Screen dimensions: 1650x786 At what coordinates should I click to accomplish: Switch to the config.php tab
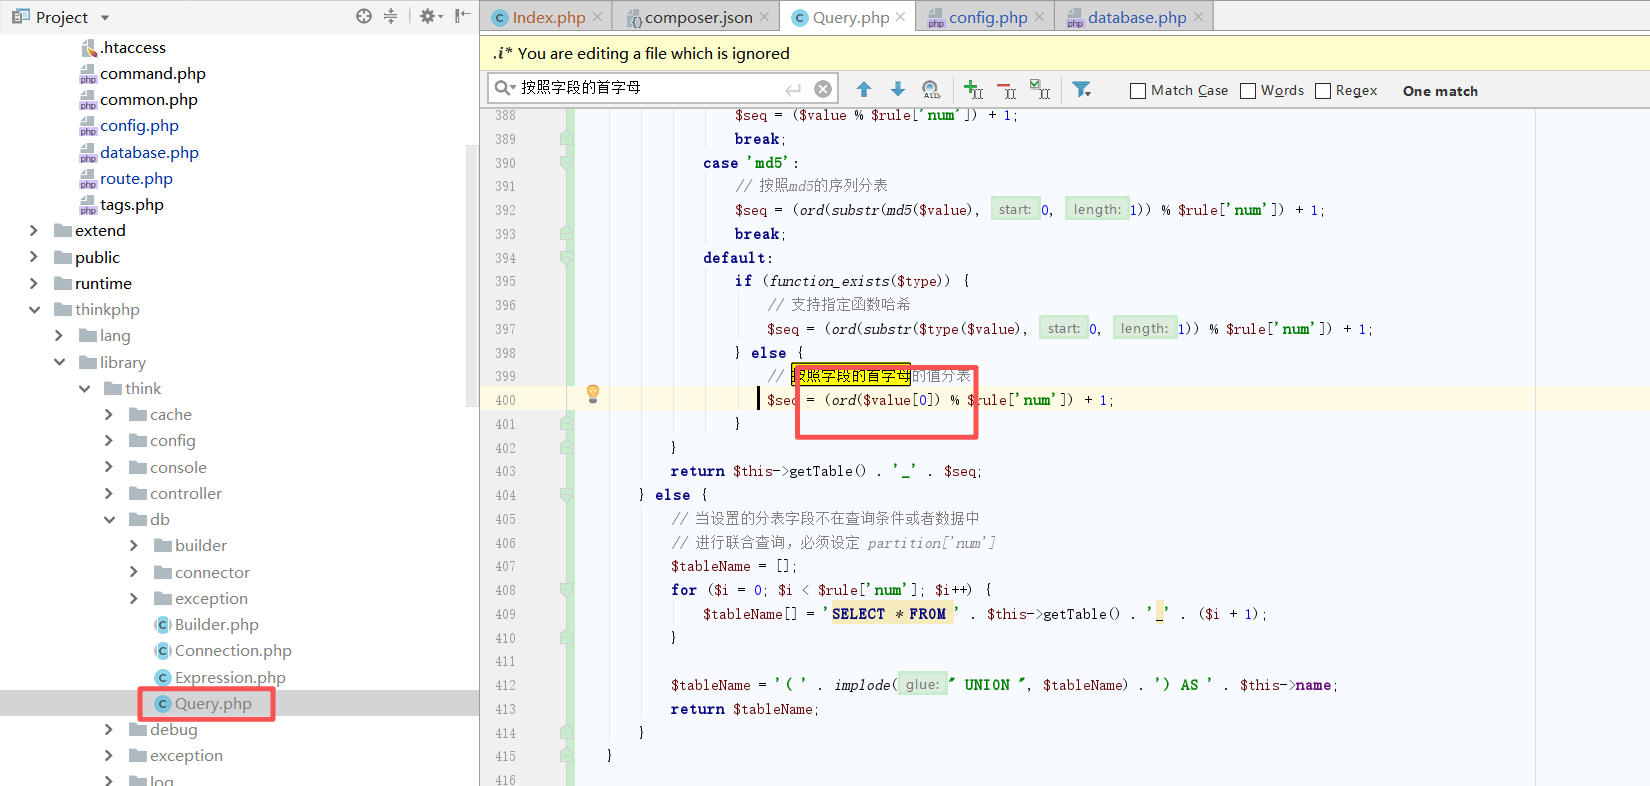coord(987,17)
